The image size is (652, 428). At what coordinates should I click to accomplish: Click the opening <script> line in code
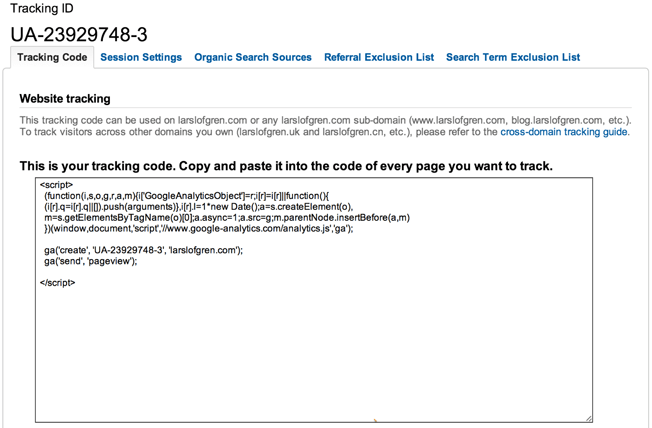(x=57, y=185)
